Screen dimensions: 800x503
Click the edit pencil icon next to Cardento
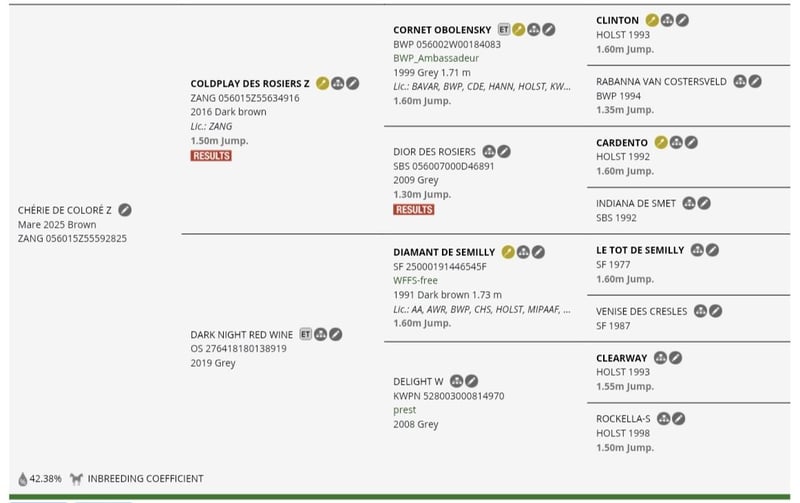[691, 142]
